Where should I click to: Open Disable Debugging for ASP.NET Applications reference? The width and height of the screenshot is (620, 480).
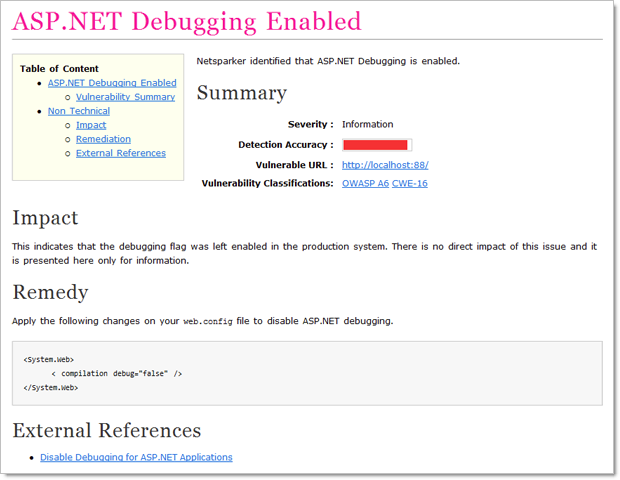click(x=136, y=457)
